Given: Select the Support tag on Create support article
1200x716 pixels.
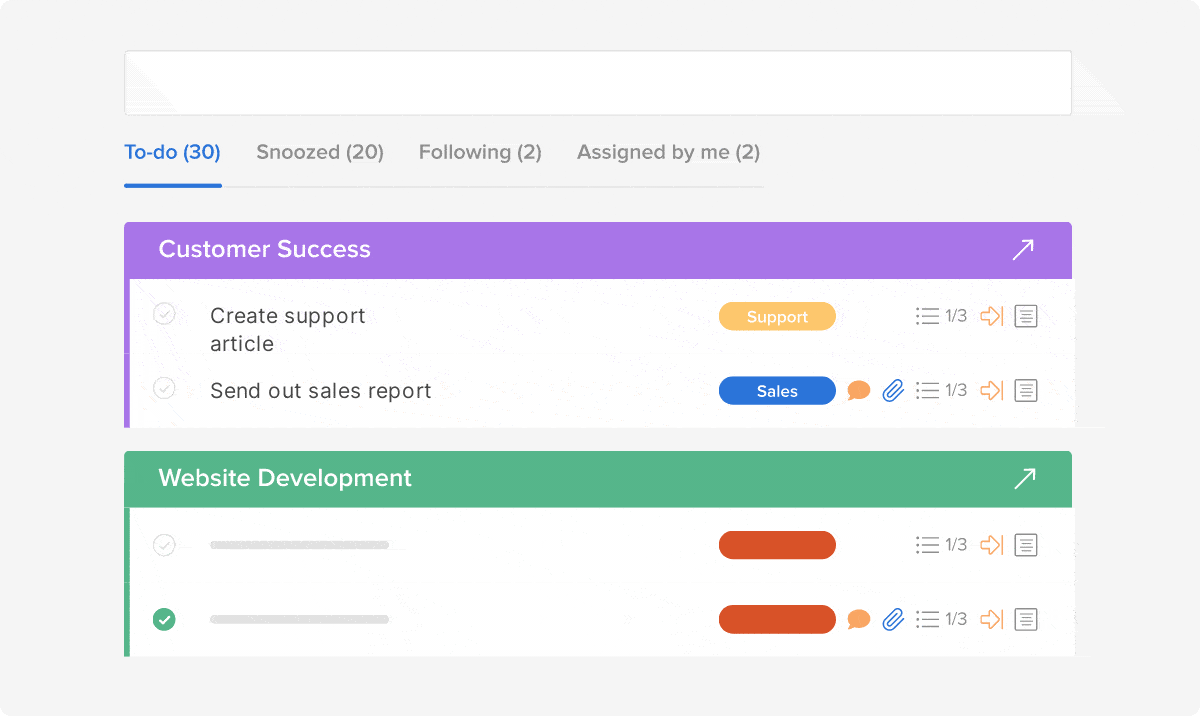Looking at the screenshot, I should tap(777, 316).
